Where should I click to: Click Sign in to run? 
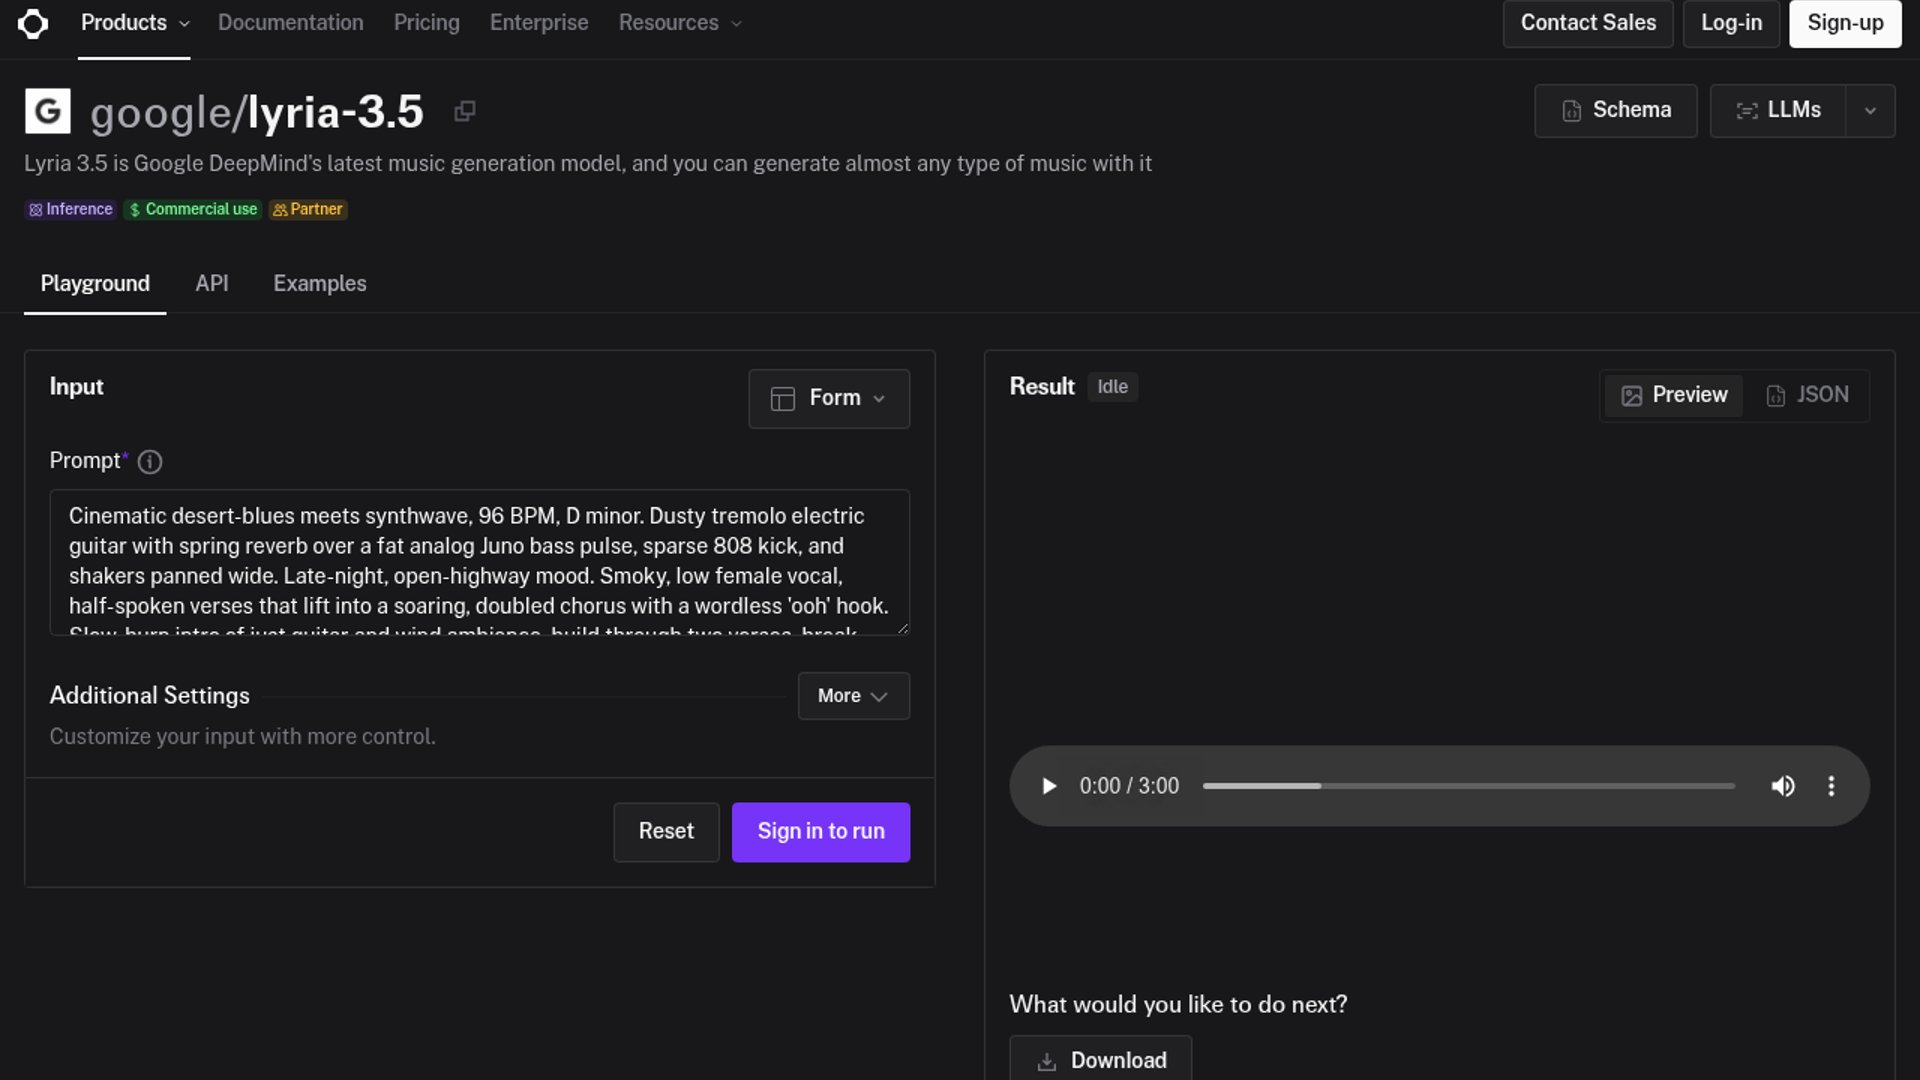tap(821, 832)
